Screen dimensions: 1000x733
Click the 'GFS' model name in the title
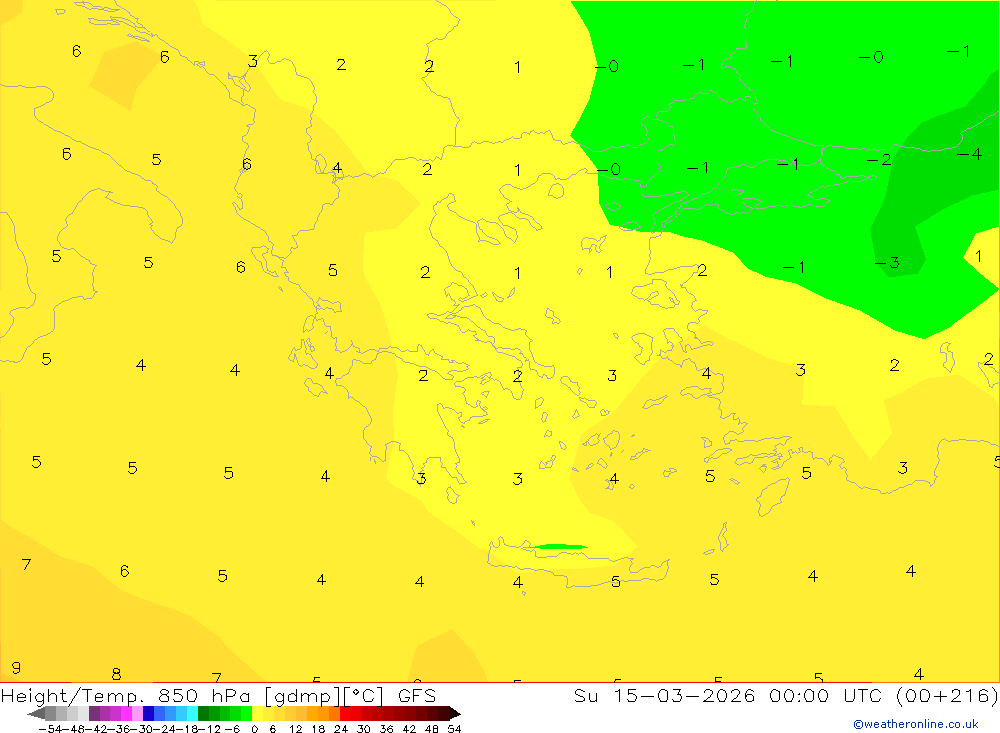pos(416,695)
